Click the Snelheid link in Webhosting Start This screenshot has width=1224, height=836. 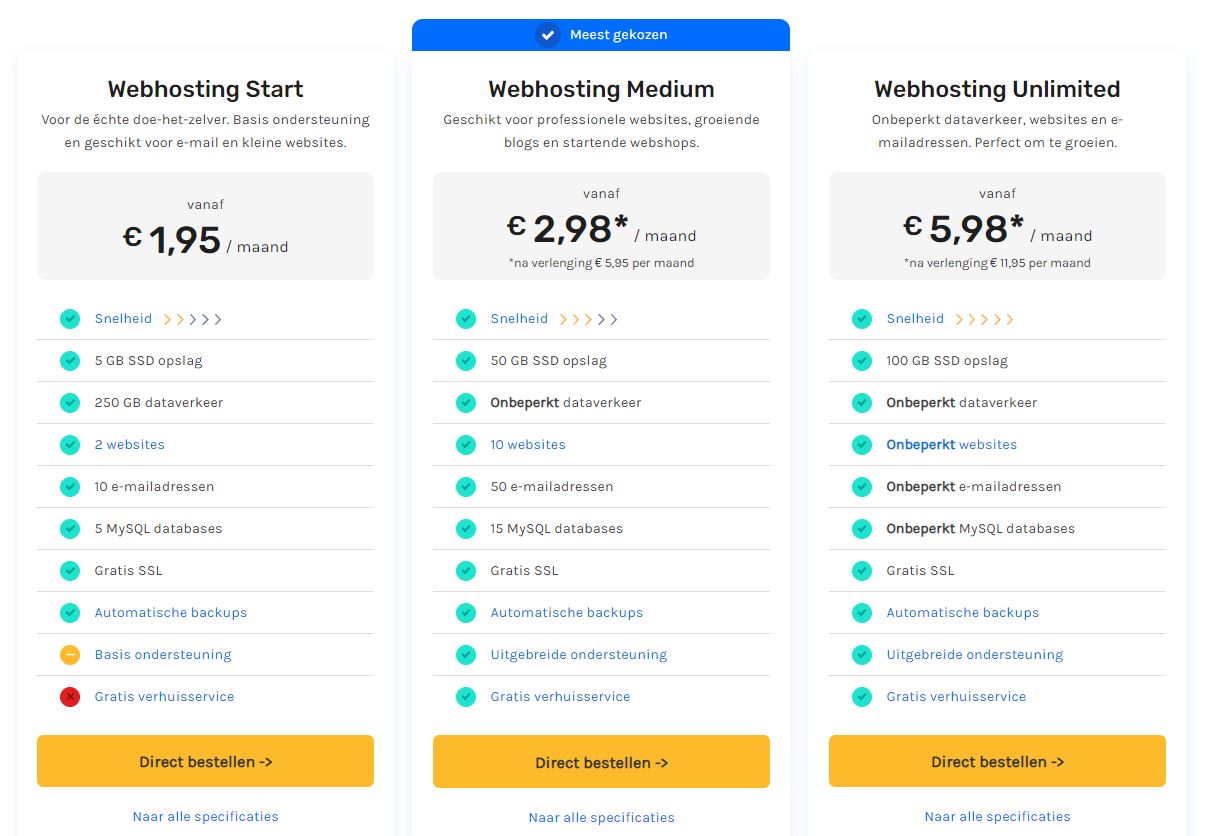123,319
